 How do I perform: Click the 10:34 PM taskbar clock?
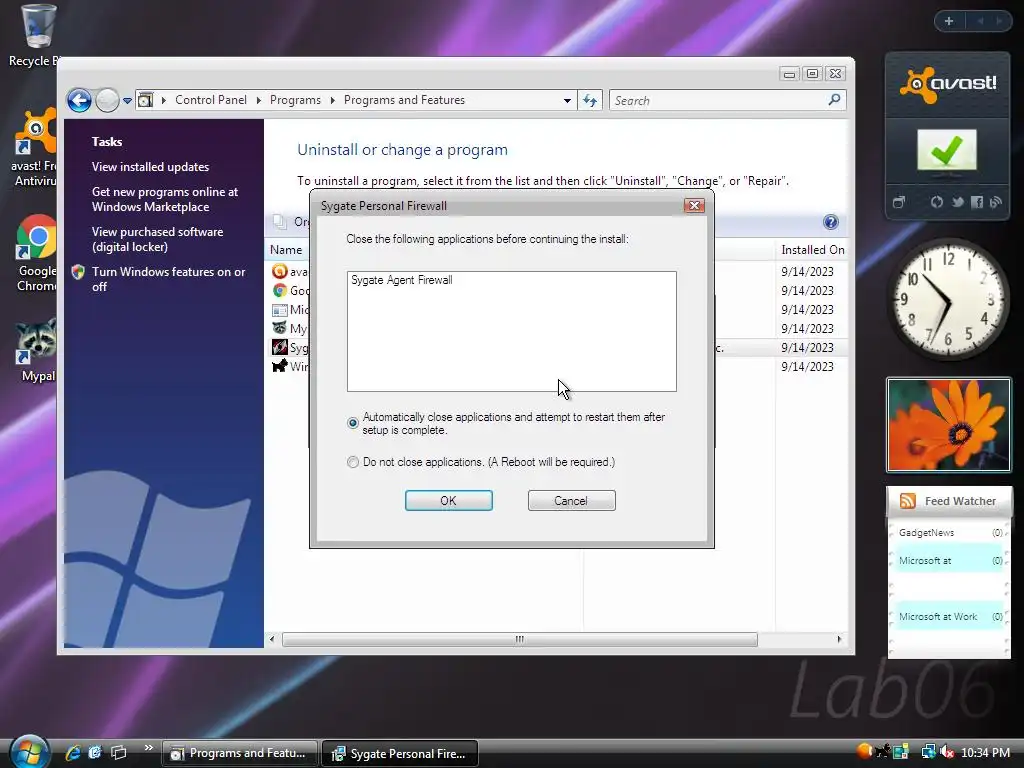click(985, 753)
